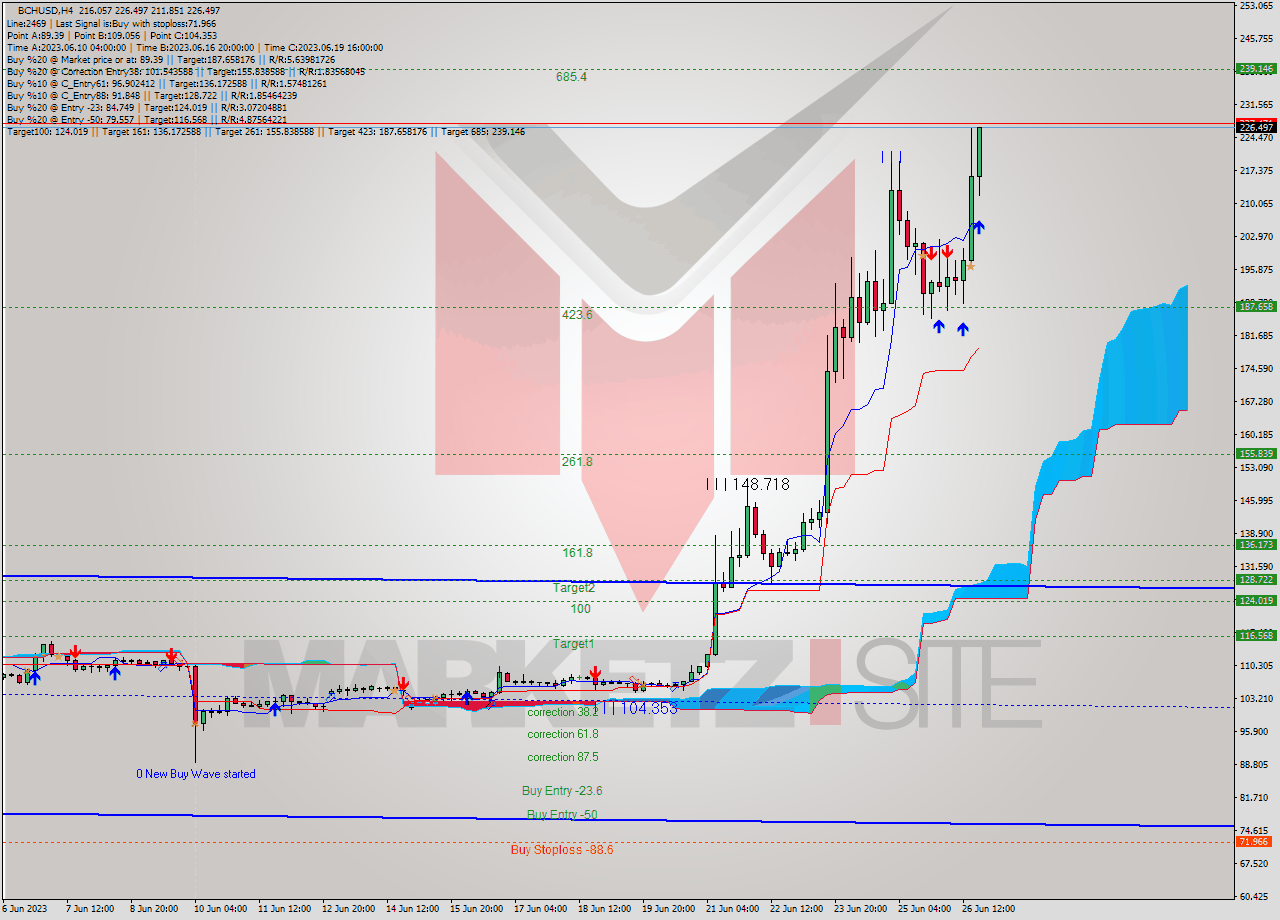Viewport: 1280px width, 920px height.
Task: Click the 60.425 price scale value
Action: tap(1256, 896)
